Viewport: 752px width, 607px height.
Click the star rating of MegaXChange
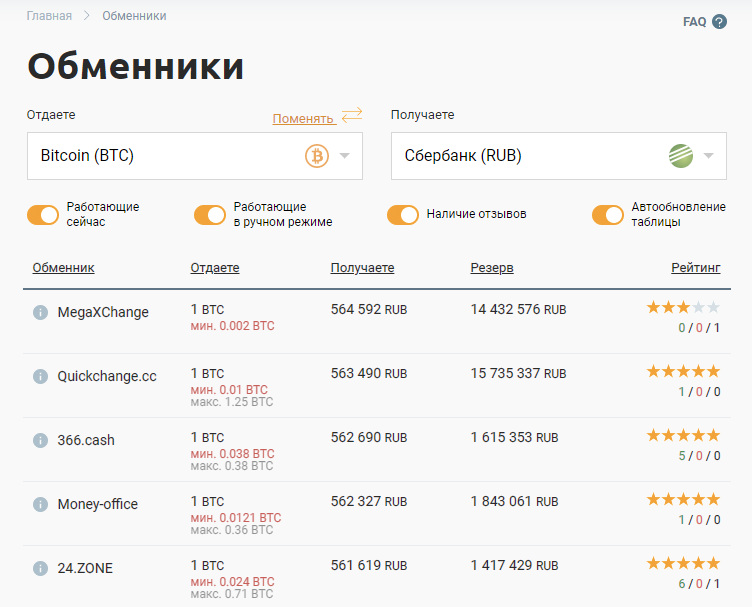[x=683, y=307]
